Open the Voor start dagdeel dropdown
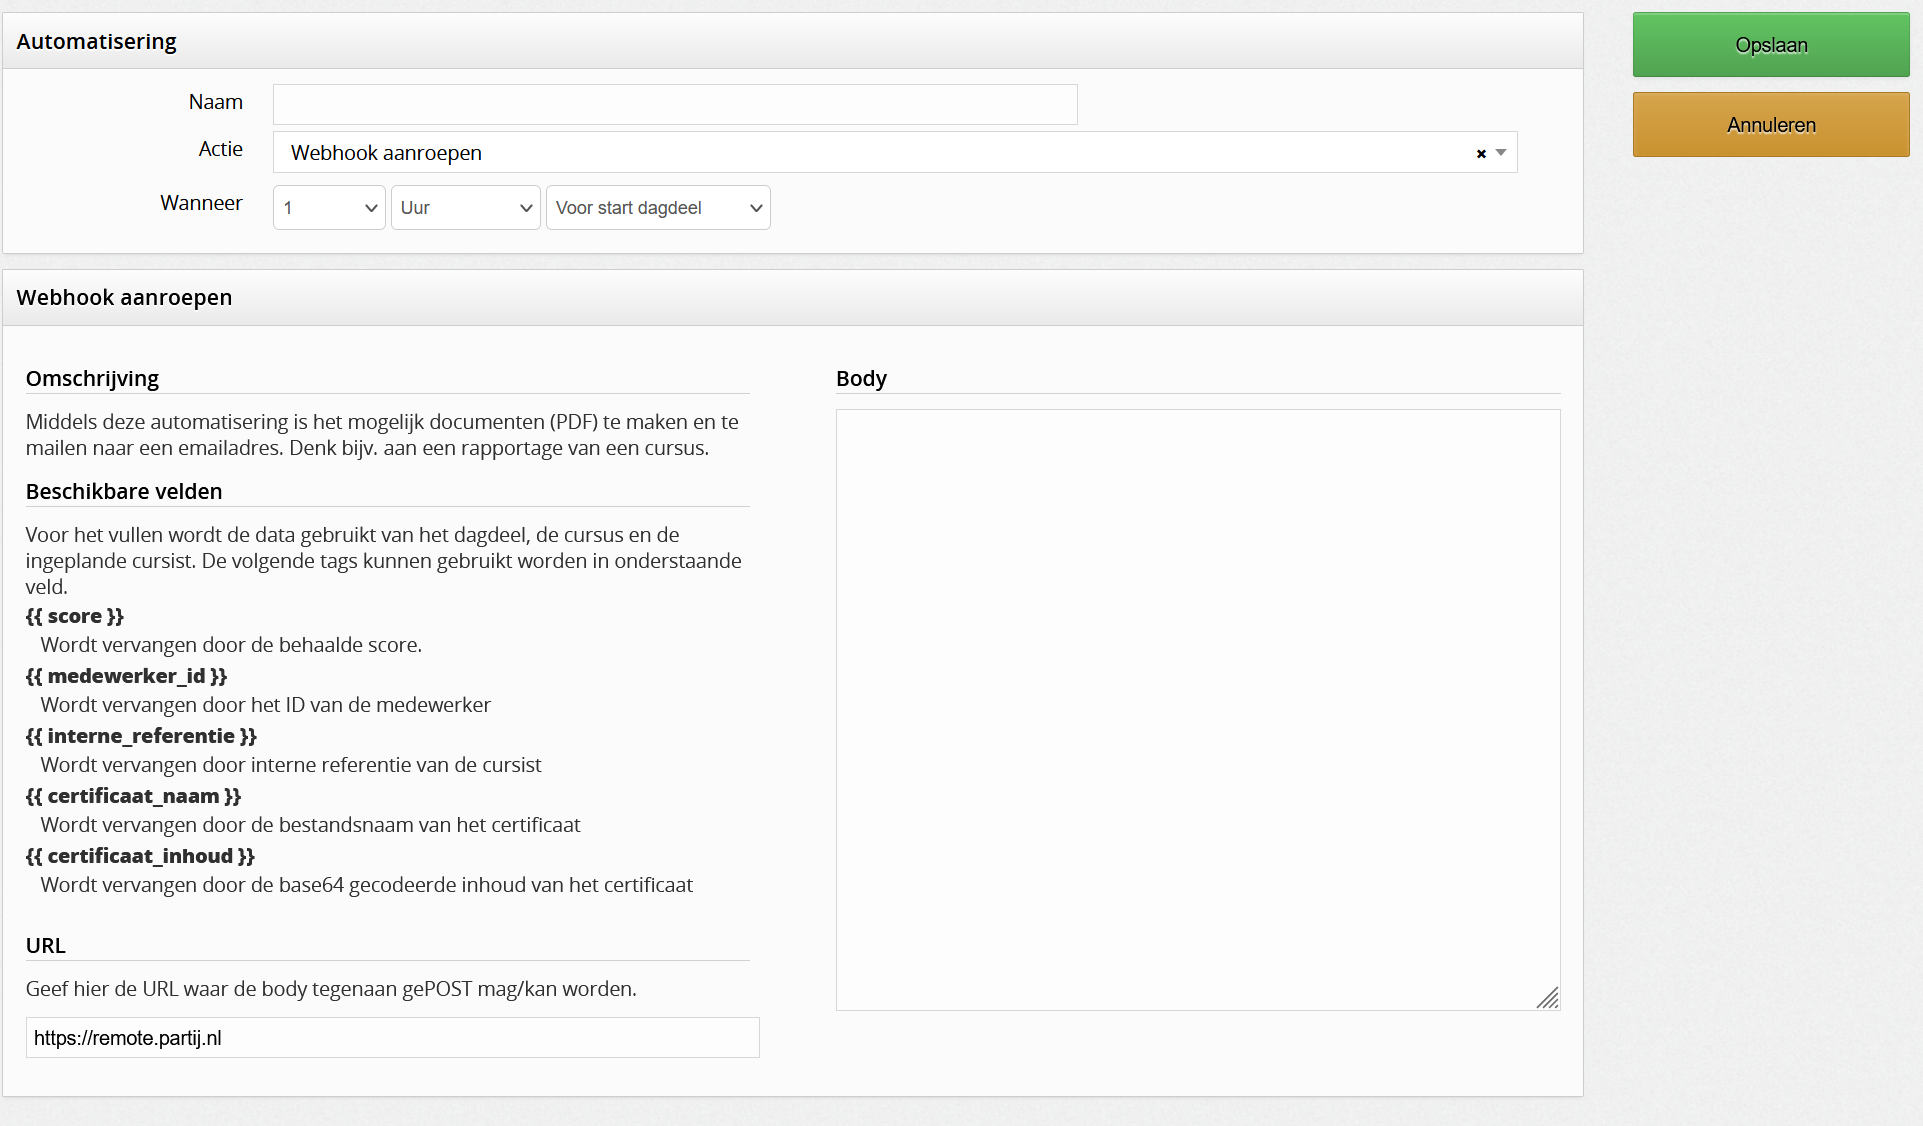 (657, 208)
